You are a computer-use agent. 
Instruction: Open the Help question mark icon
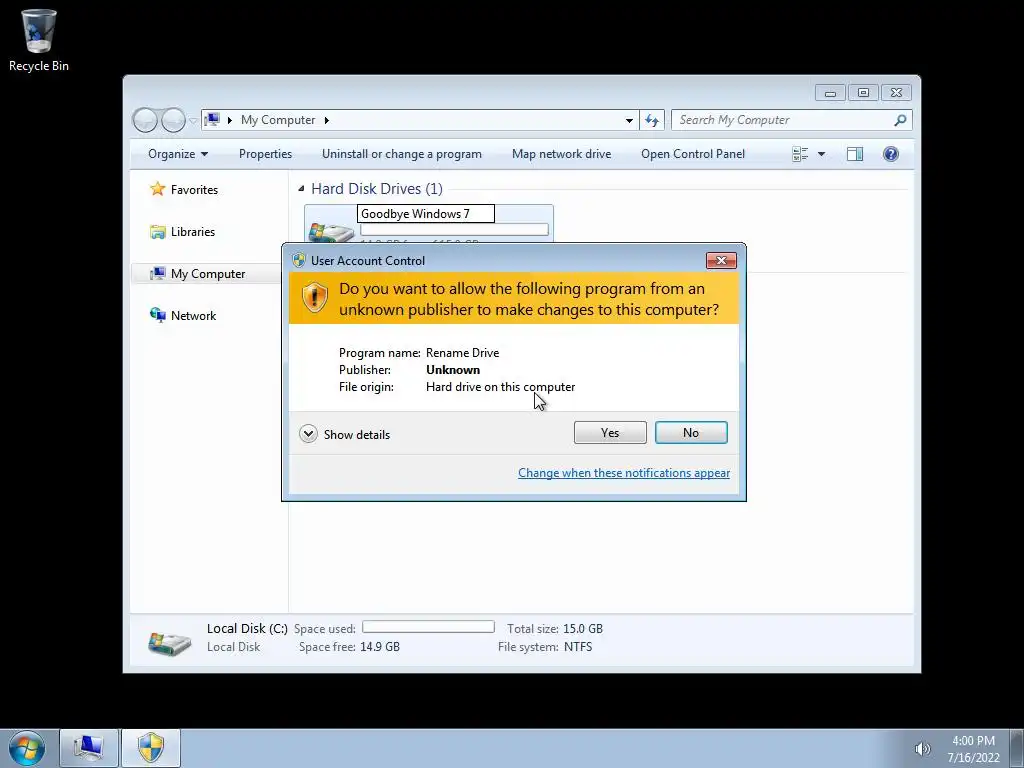pos(891,154)
